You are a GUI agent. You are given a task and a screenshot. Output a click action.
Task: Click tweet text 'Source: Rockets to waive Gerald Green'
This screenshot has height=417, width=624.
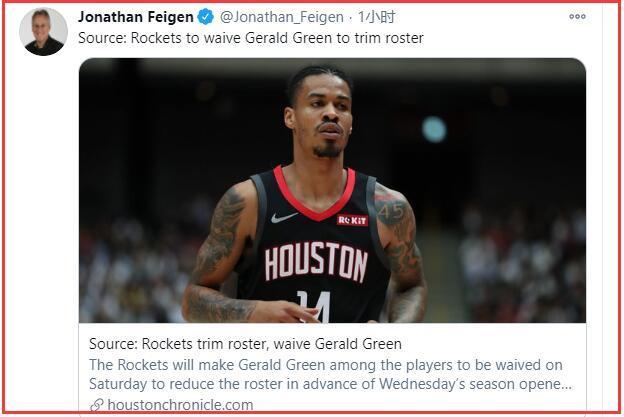[205, 38]
